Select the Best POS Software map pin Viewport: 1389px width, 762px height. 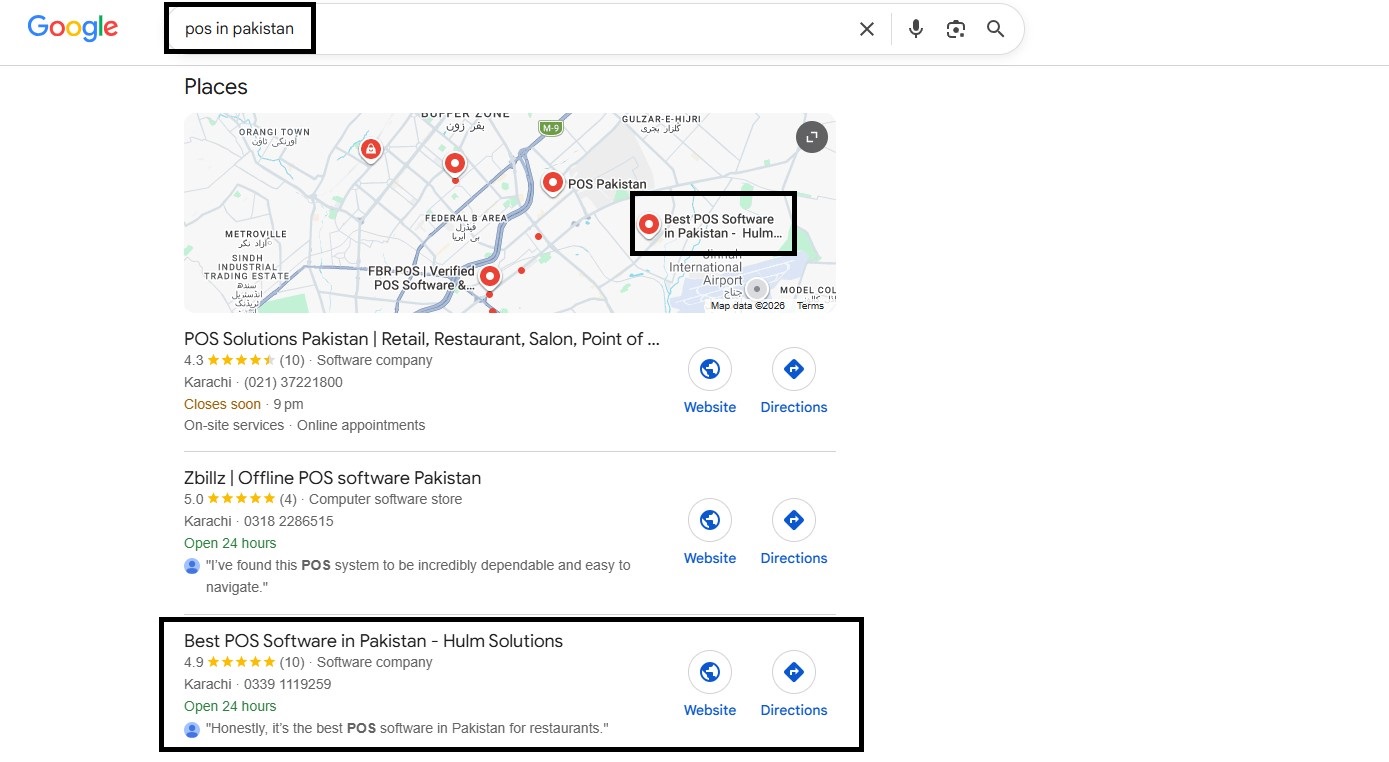[x=648, y=226]
